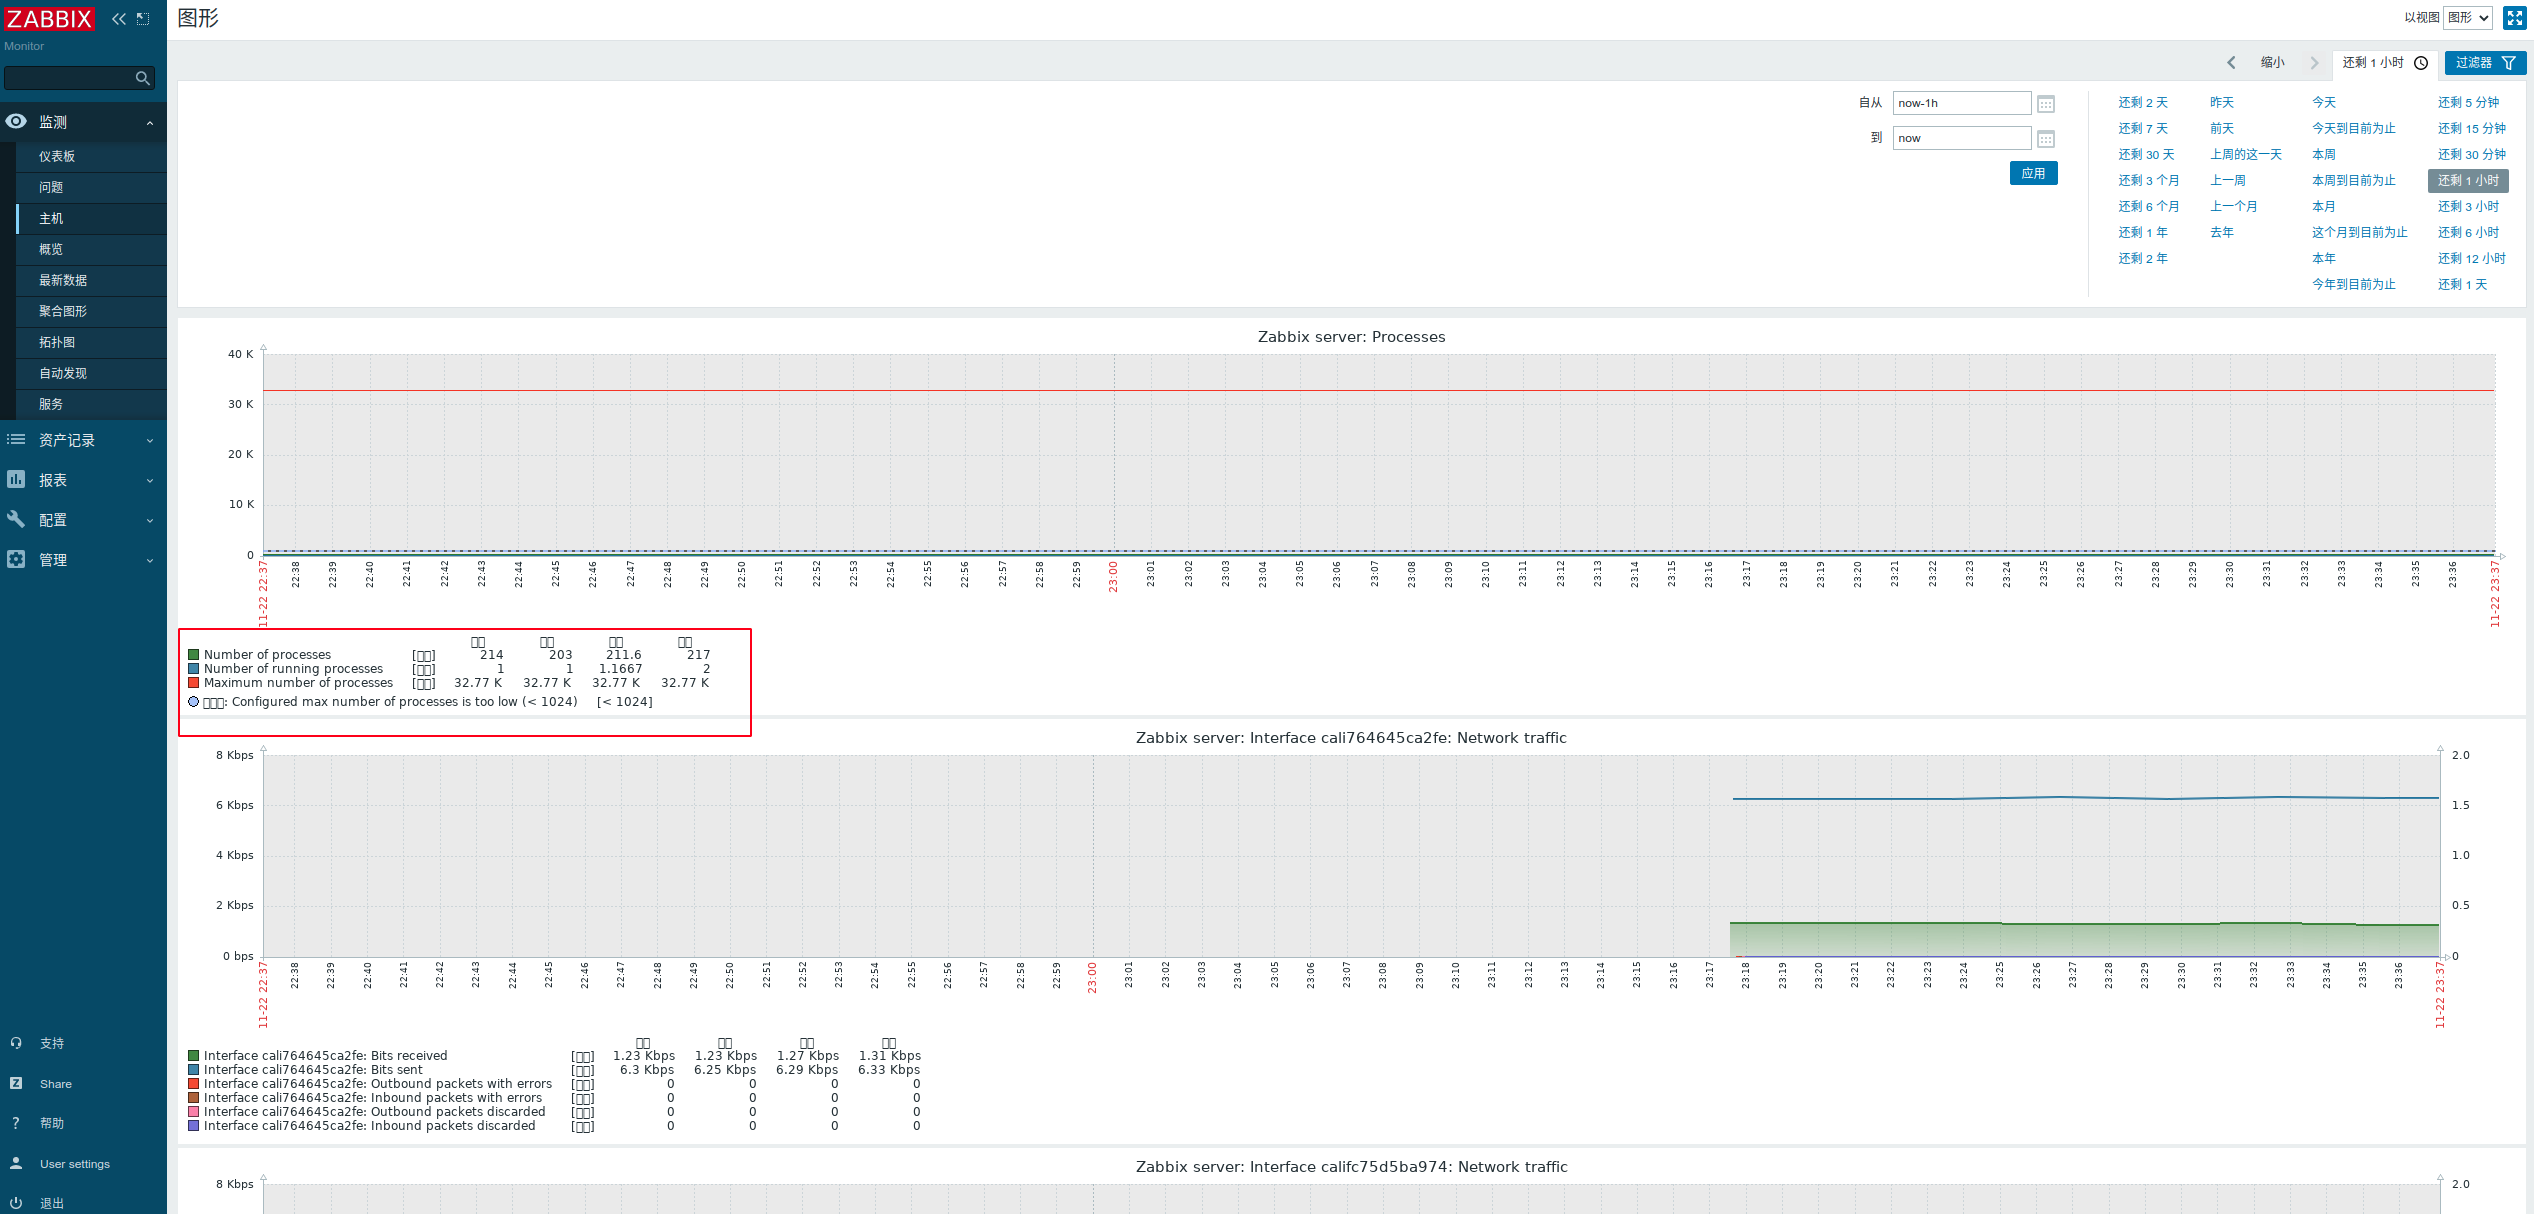Click the wrench icon next to 配置

click(x=16, y=519)
